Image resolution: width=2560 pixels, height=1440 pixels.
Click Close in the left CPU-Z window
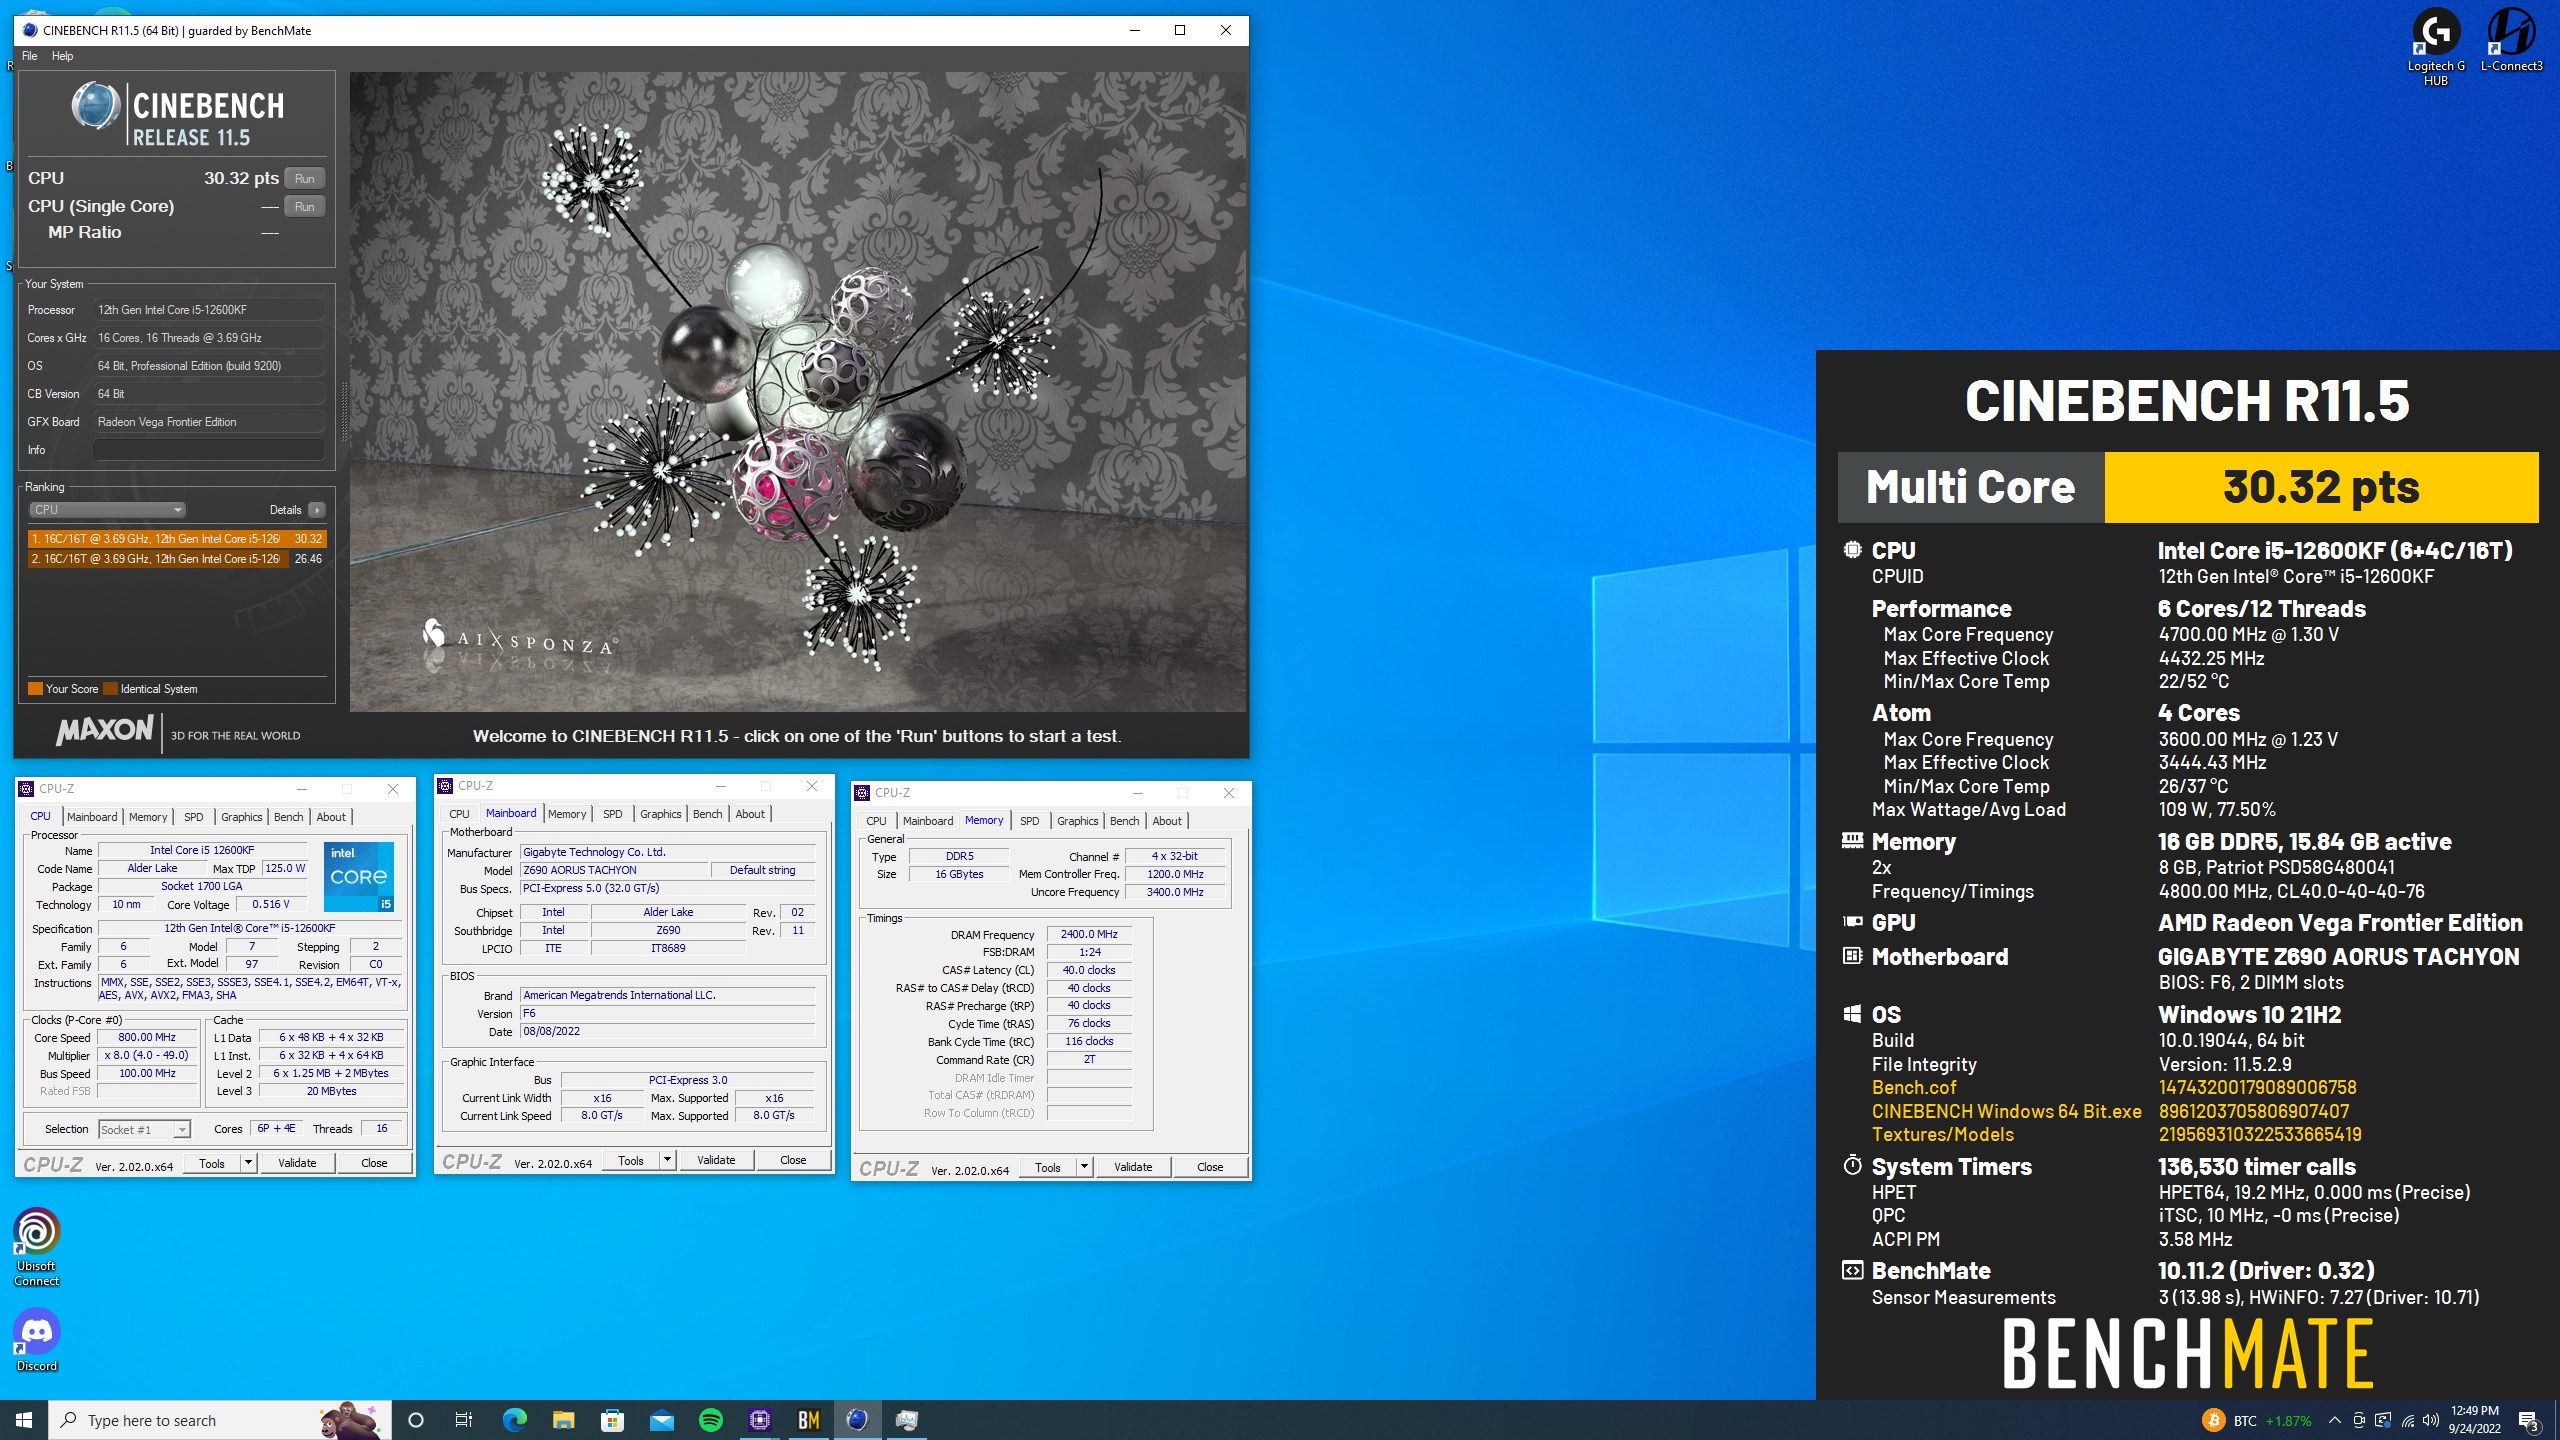374,1163
